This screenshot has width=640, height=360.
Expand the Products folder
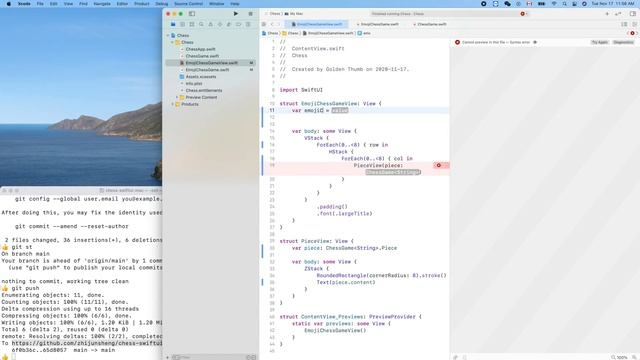click(x=173, y=104)
